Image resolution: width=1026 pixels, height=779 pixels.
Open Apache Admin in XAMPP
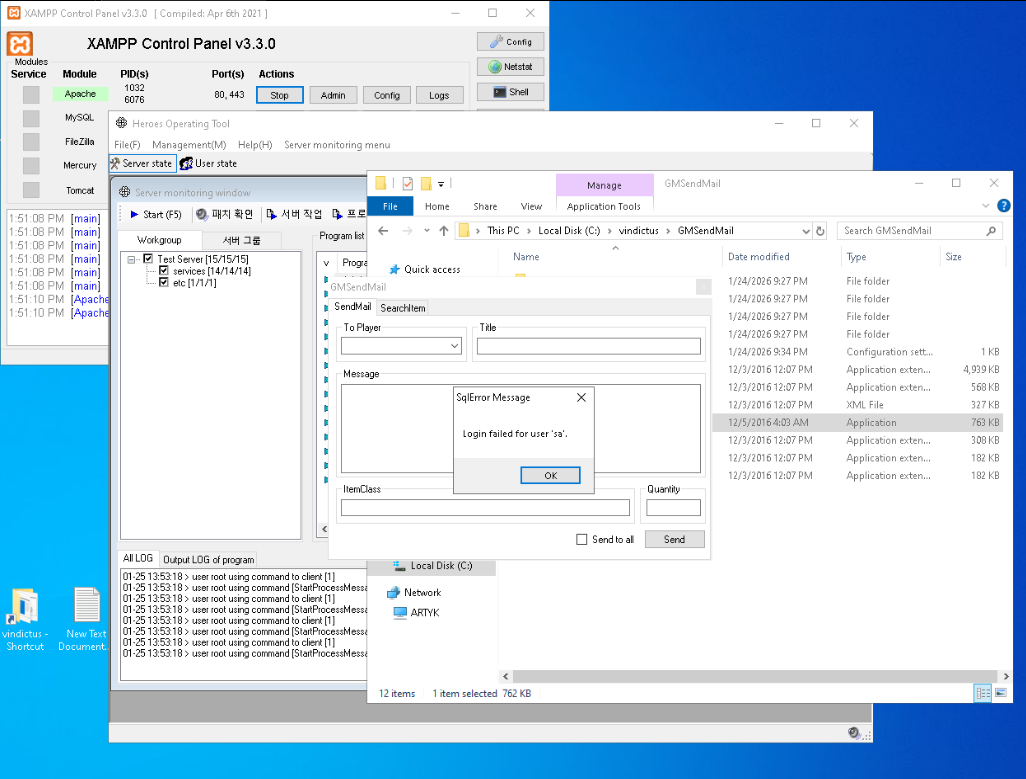[x=333, y=95]
